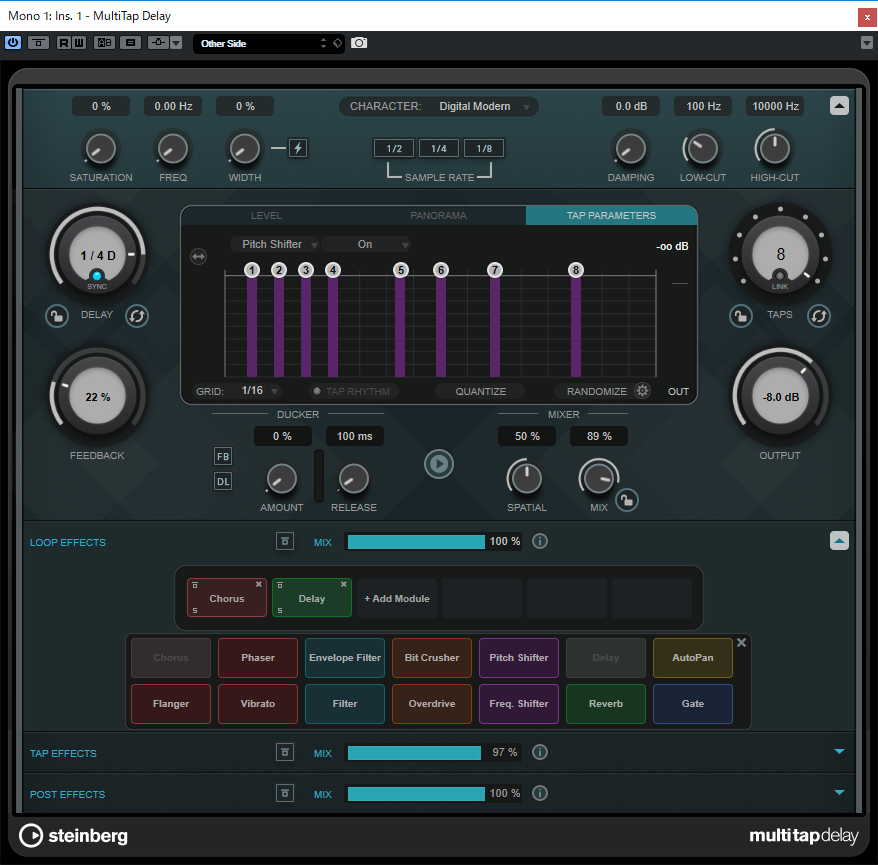Click the Loop Effects info icon
The image size is (878, 865).
pyautogui.click(x=539, y=541)
